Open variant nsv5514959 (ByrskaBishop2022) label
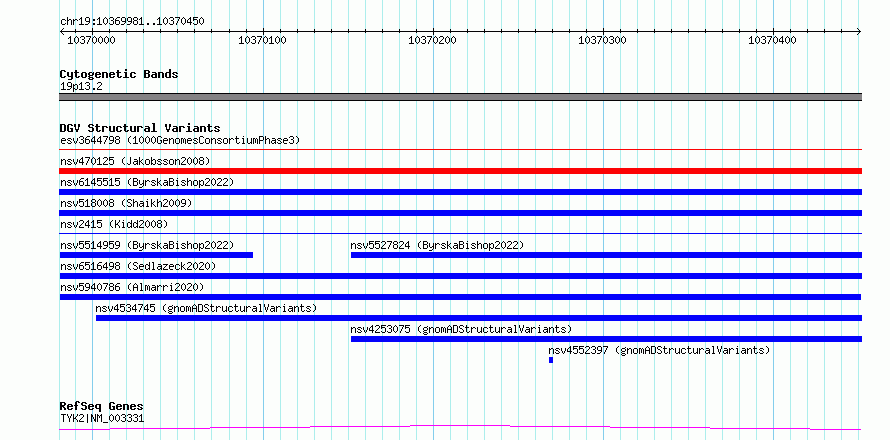Viewport: 890px width, 440px height. tap(147, 245)
